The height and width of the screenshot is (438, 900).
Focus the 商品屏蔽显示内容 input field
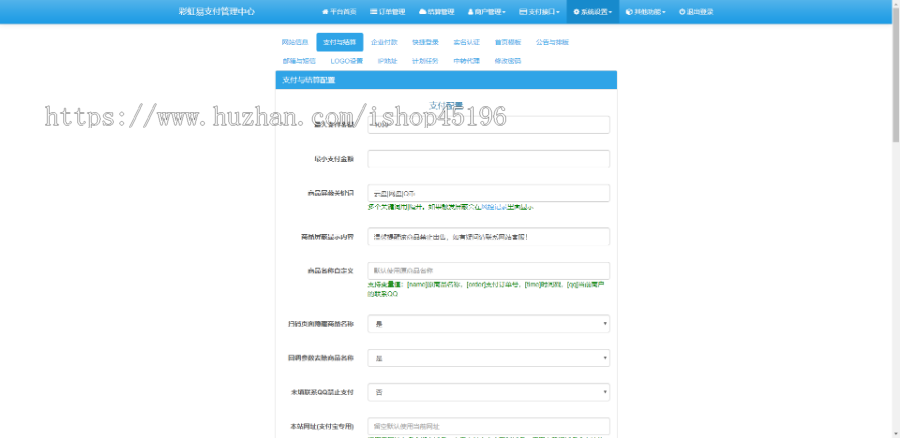pyautogui.click(x=488, y=237)
